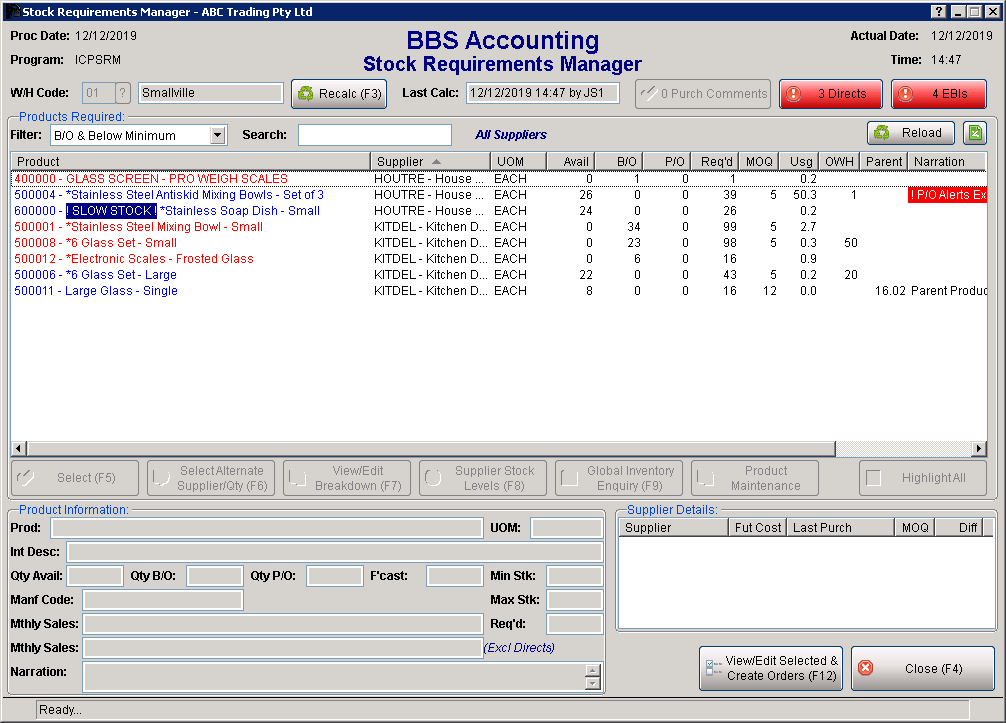This screenshot has width=1006, height=723.
Task: Click into the Search field
Action: pos(374,135)
